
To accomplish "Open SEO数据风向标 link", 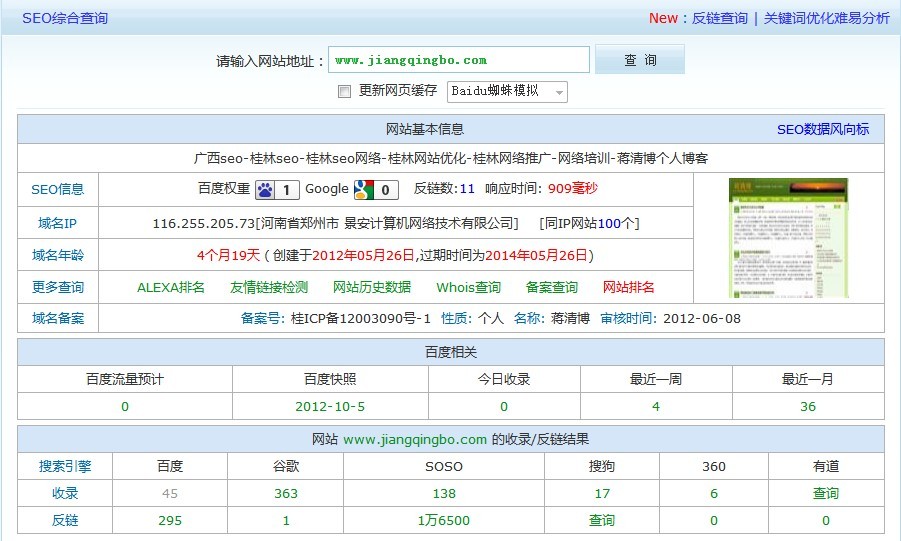I will click(x=823, y=130).
